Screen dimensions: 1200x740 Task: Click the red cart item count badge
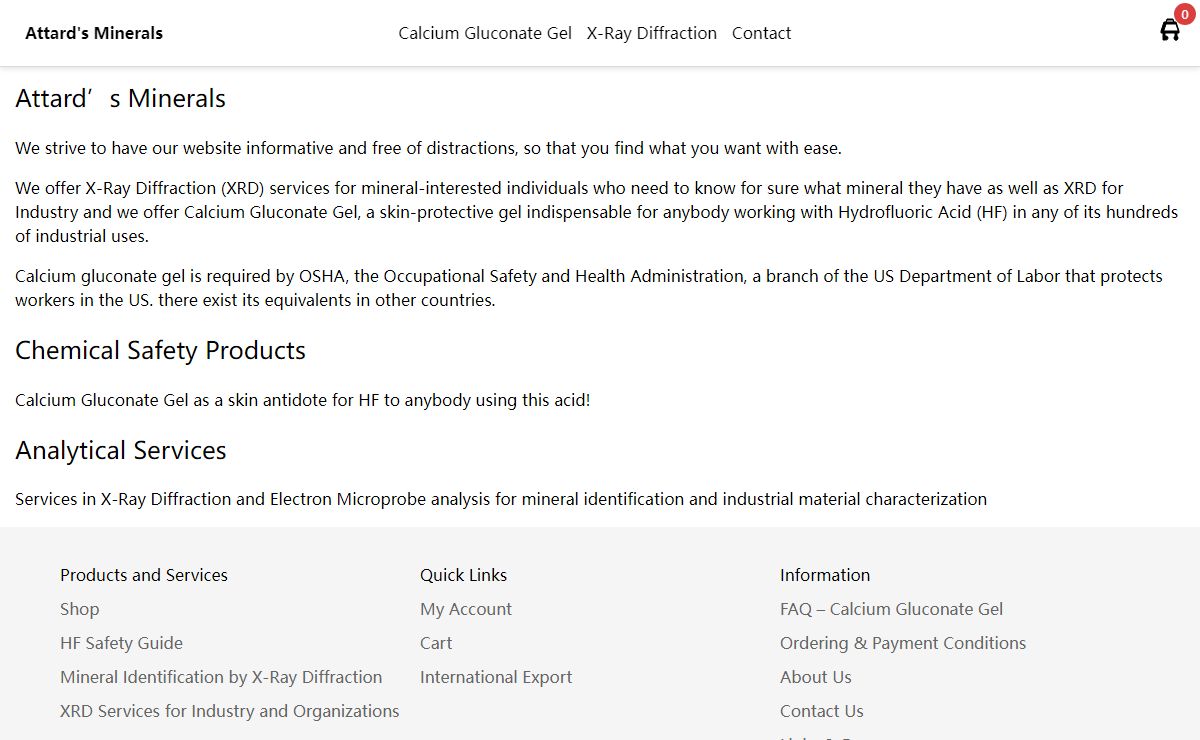click(1184, 15)
